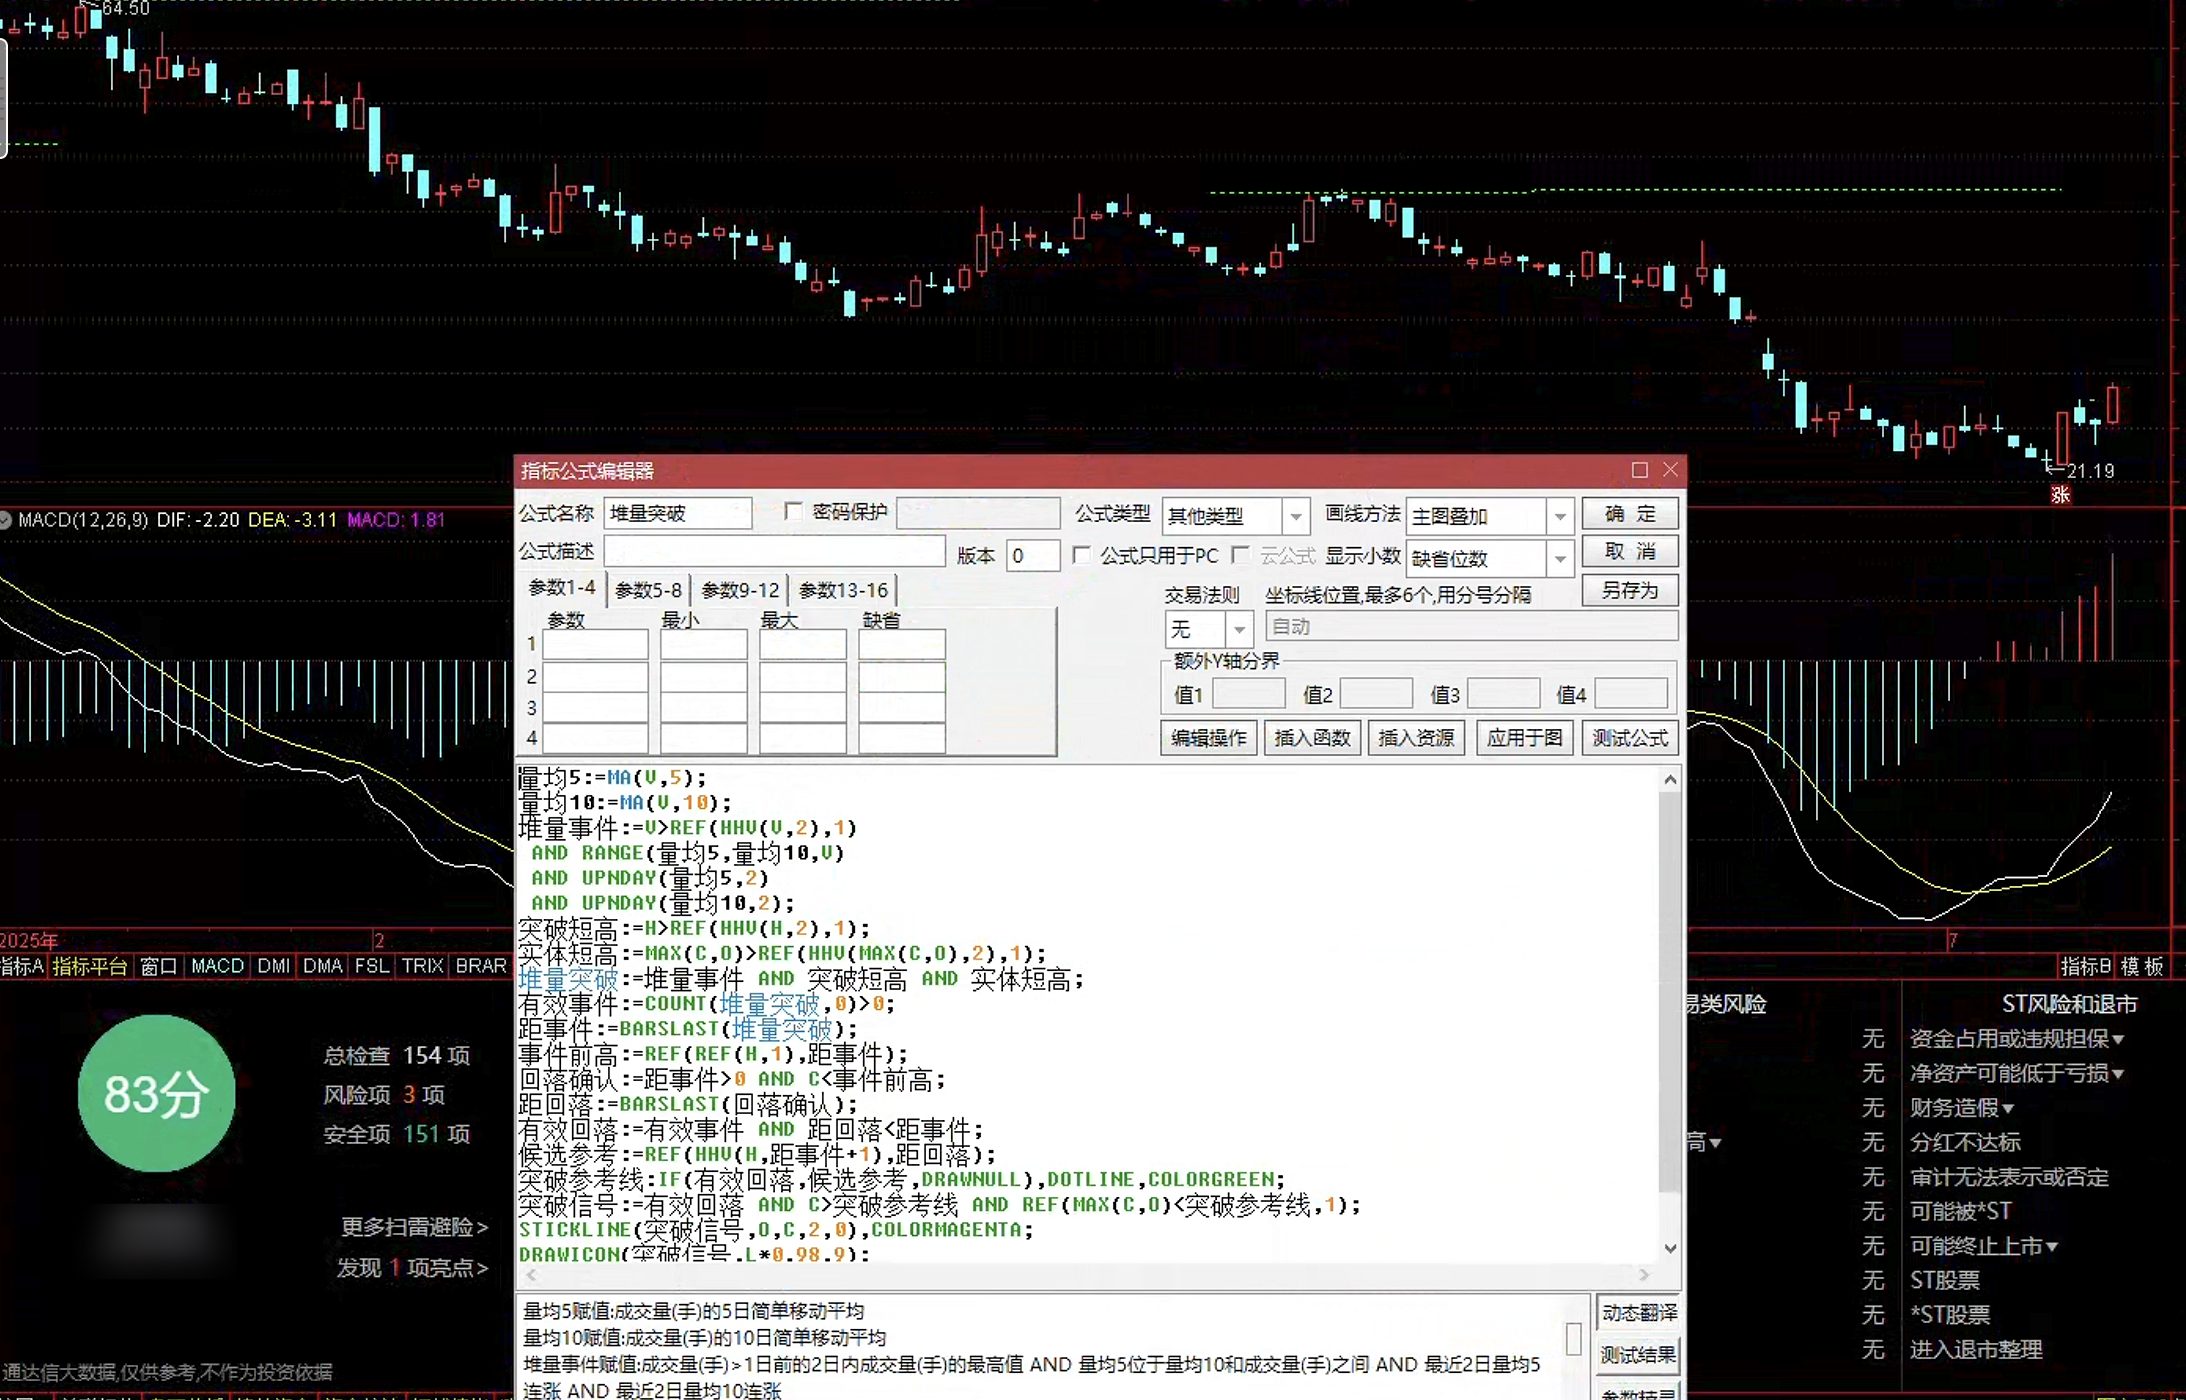Open the 发现1项亮点 link

pos(412,1268)
